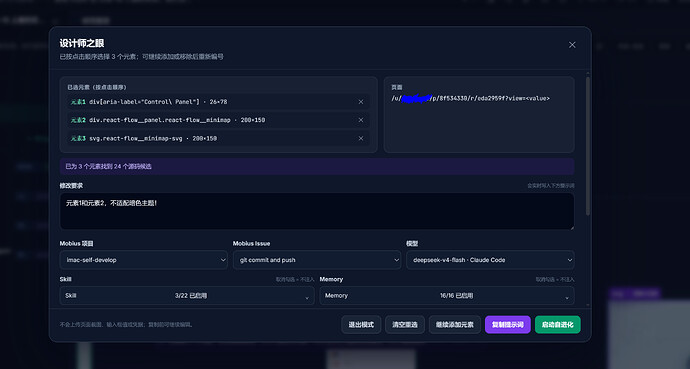Open Mobius Issue dropdown git commit and push
This screenshot has width=690, height=369.
coord(317,260)
